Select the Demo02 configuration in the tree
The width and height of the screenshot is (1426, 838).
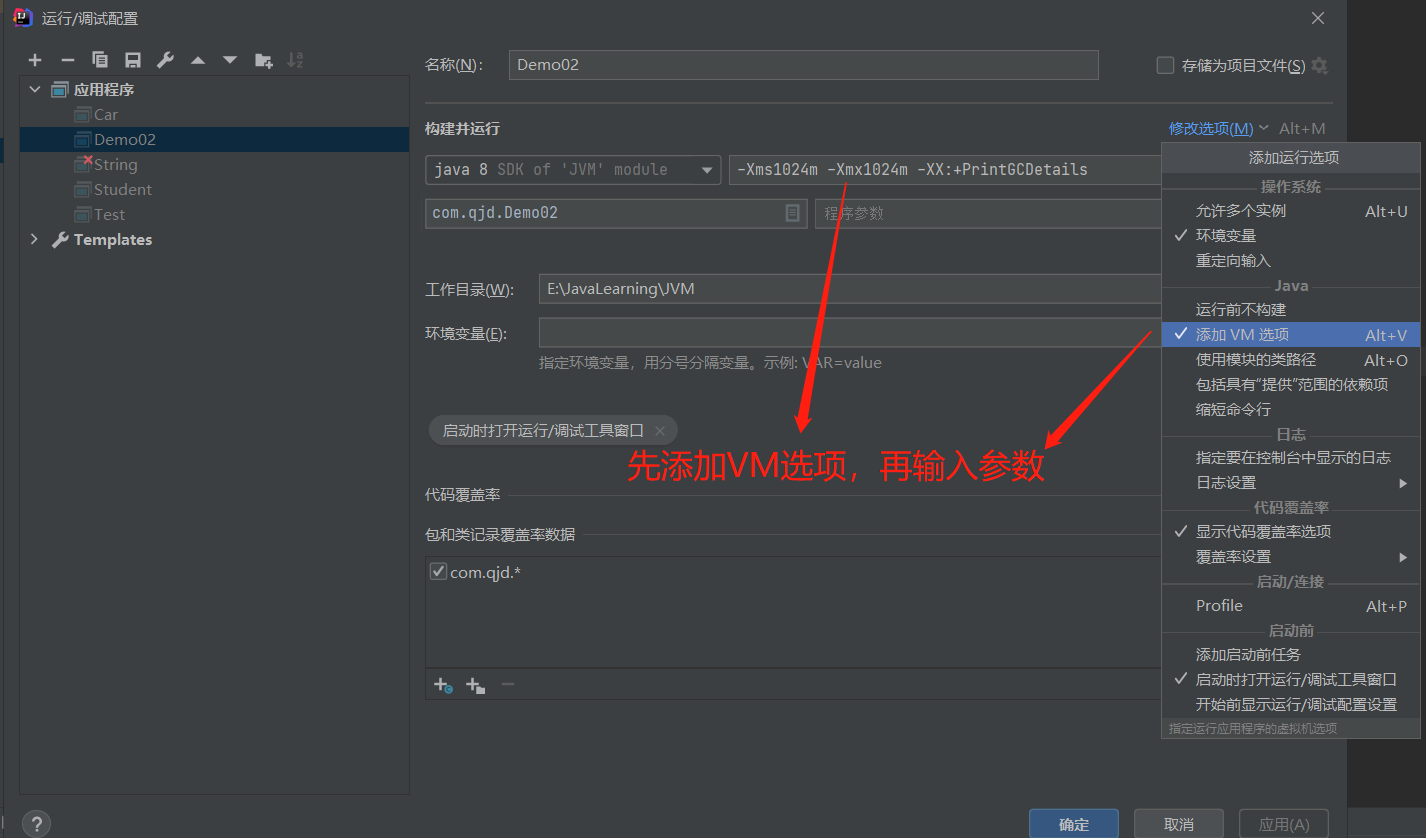click(214, 140)
